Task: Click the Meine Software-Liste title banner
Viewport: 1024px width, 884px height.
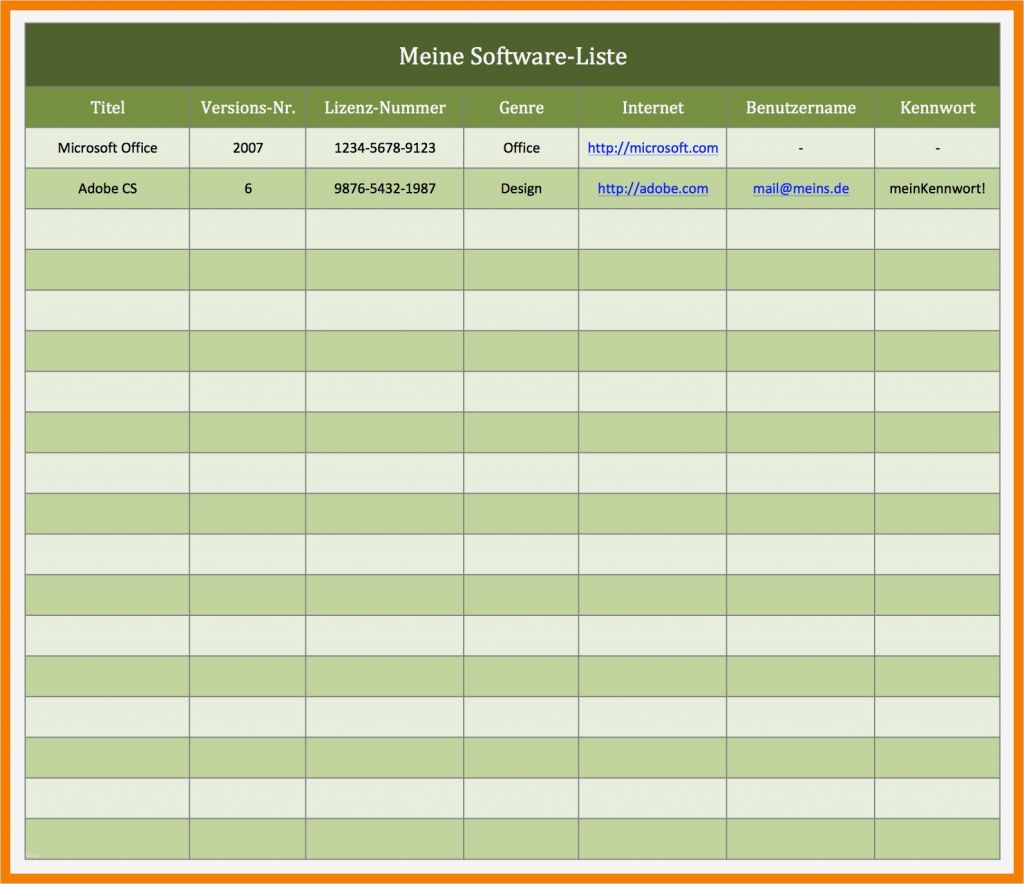Action: tap(512, 56)
